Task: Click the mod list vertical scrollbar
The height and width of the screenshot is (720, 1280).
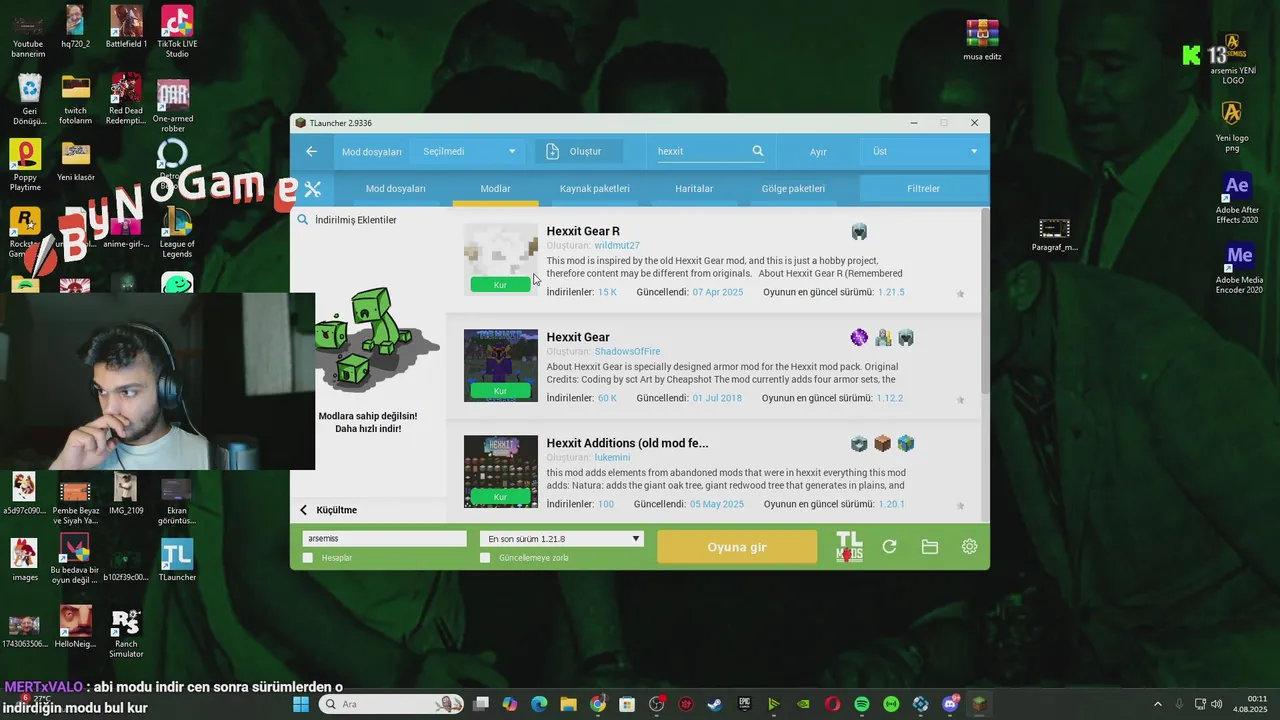Action: [985, 300]
